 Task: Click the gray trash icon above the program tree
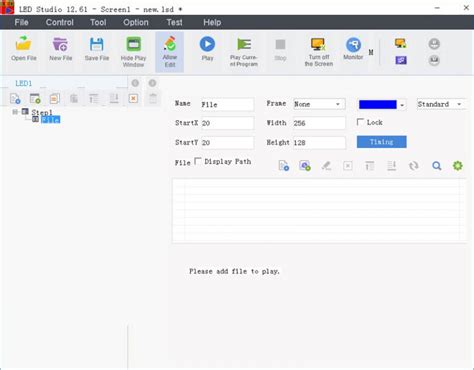coord(153,99)
